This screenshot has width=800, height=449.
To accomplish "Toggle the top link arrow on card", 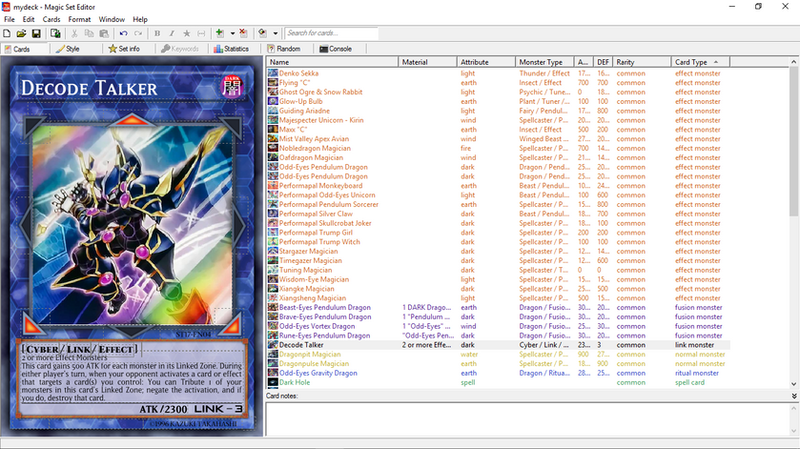I will pos(132,120).
